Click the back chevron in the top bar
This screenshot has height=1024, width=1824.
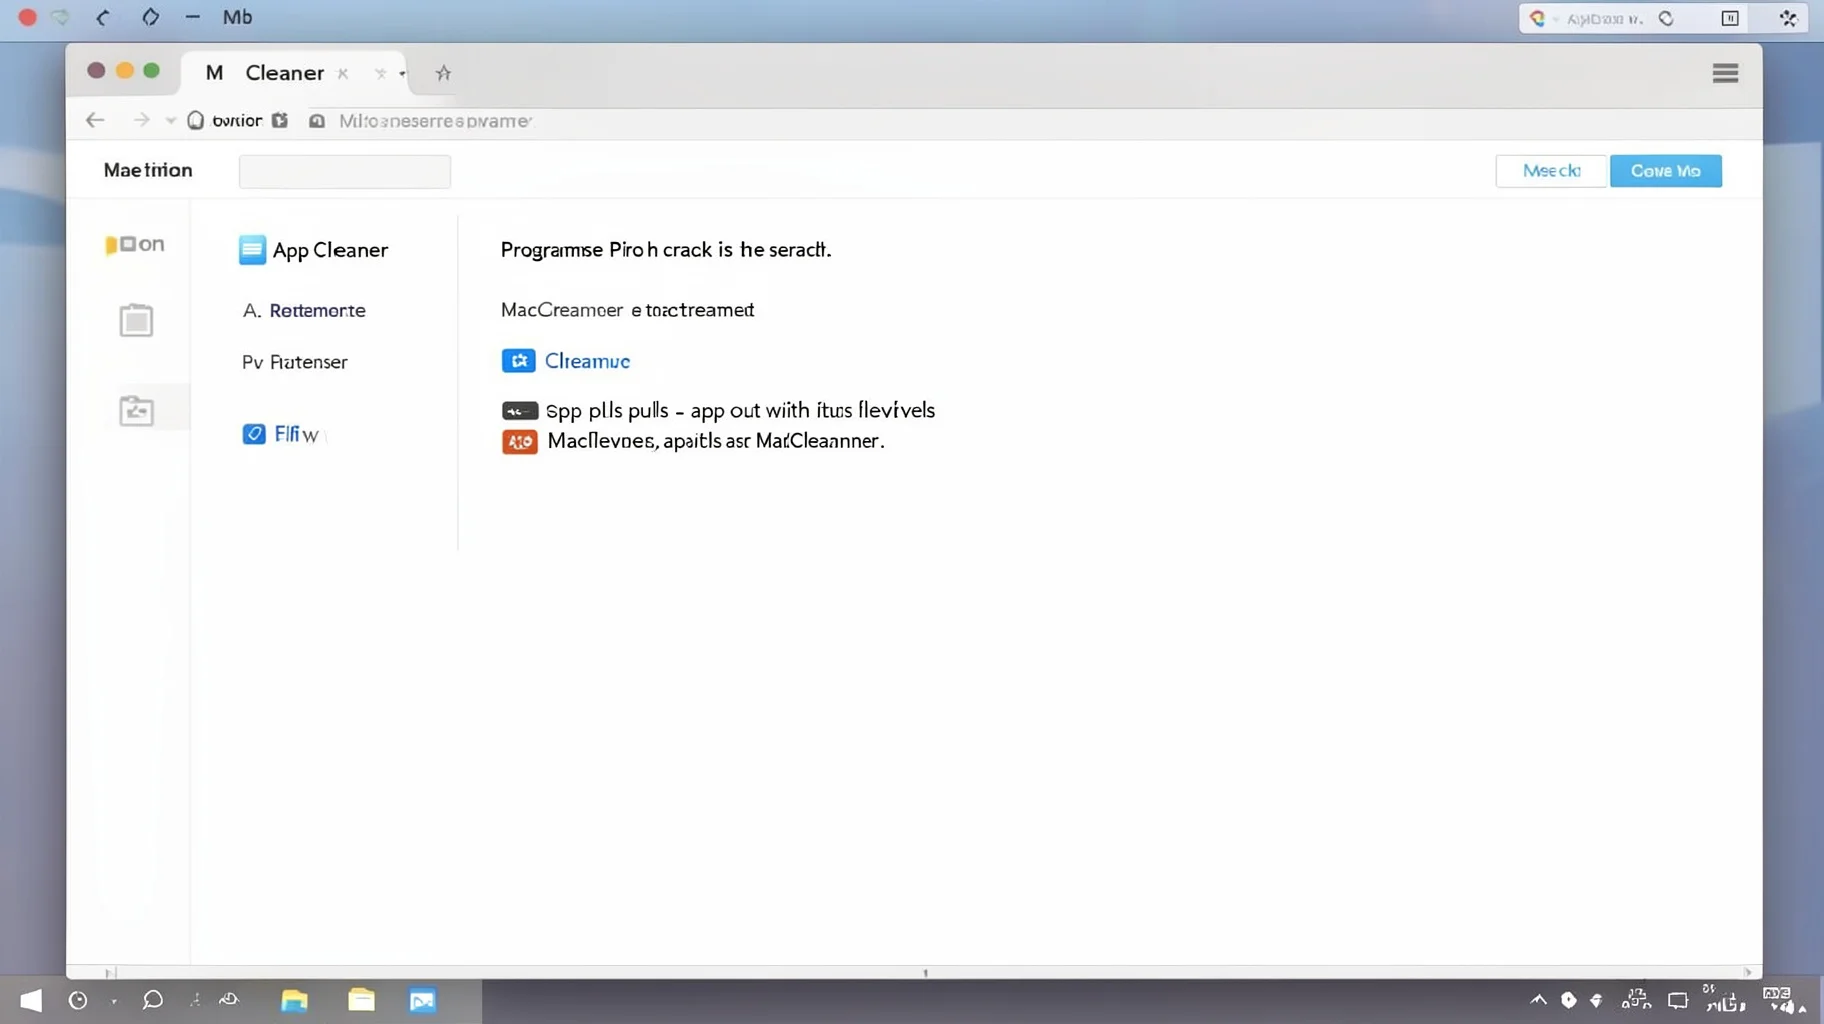click(x=103, y=17)
